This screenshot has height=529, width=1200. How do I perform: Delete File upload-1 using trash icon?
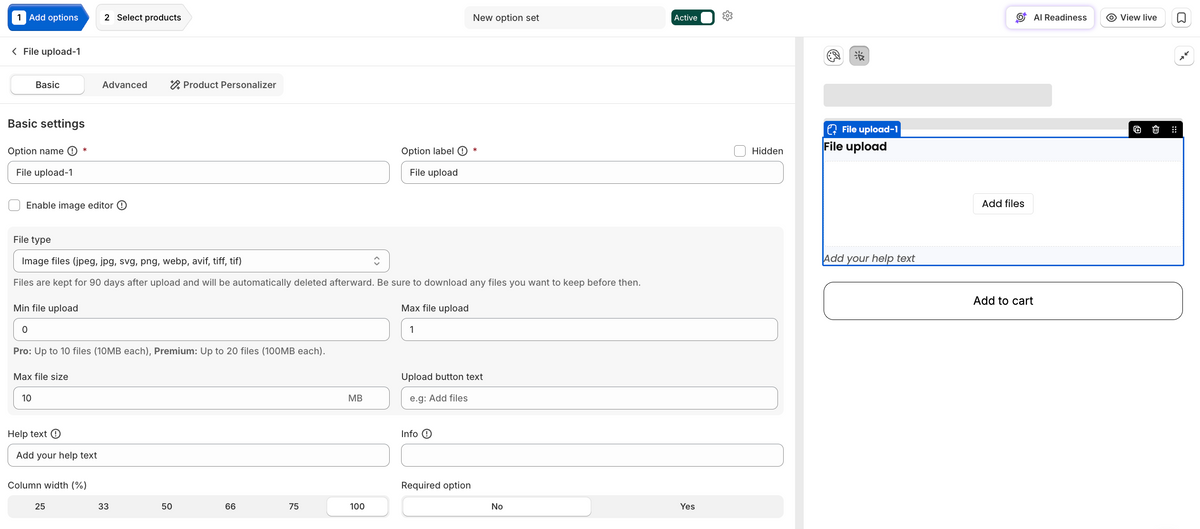click(x=1155, y=129)
